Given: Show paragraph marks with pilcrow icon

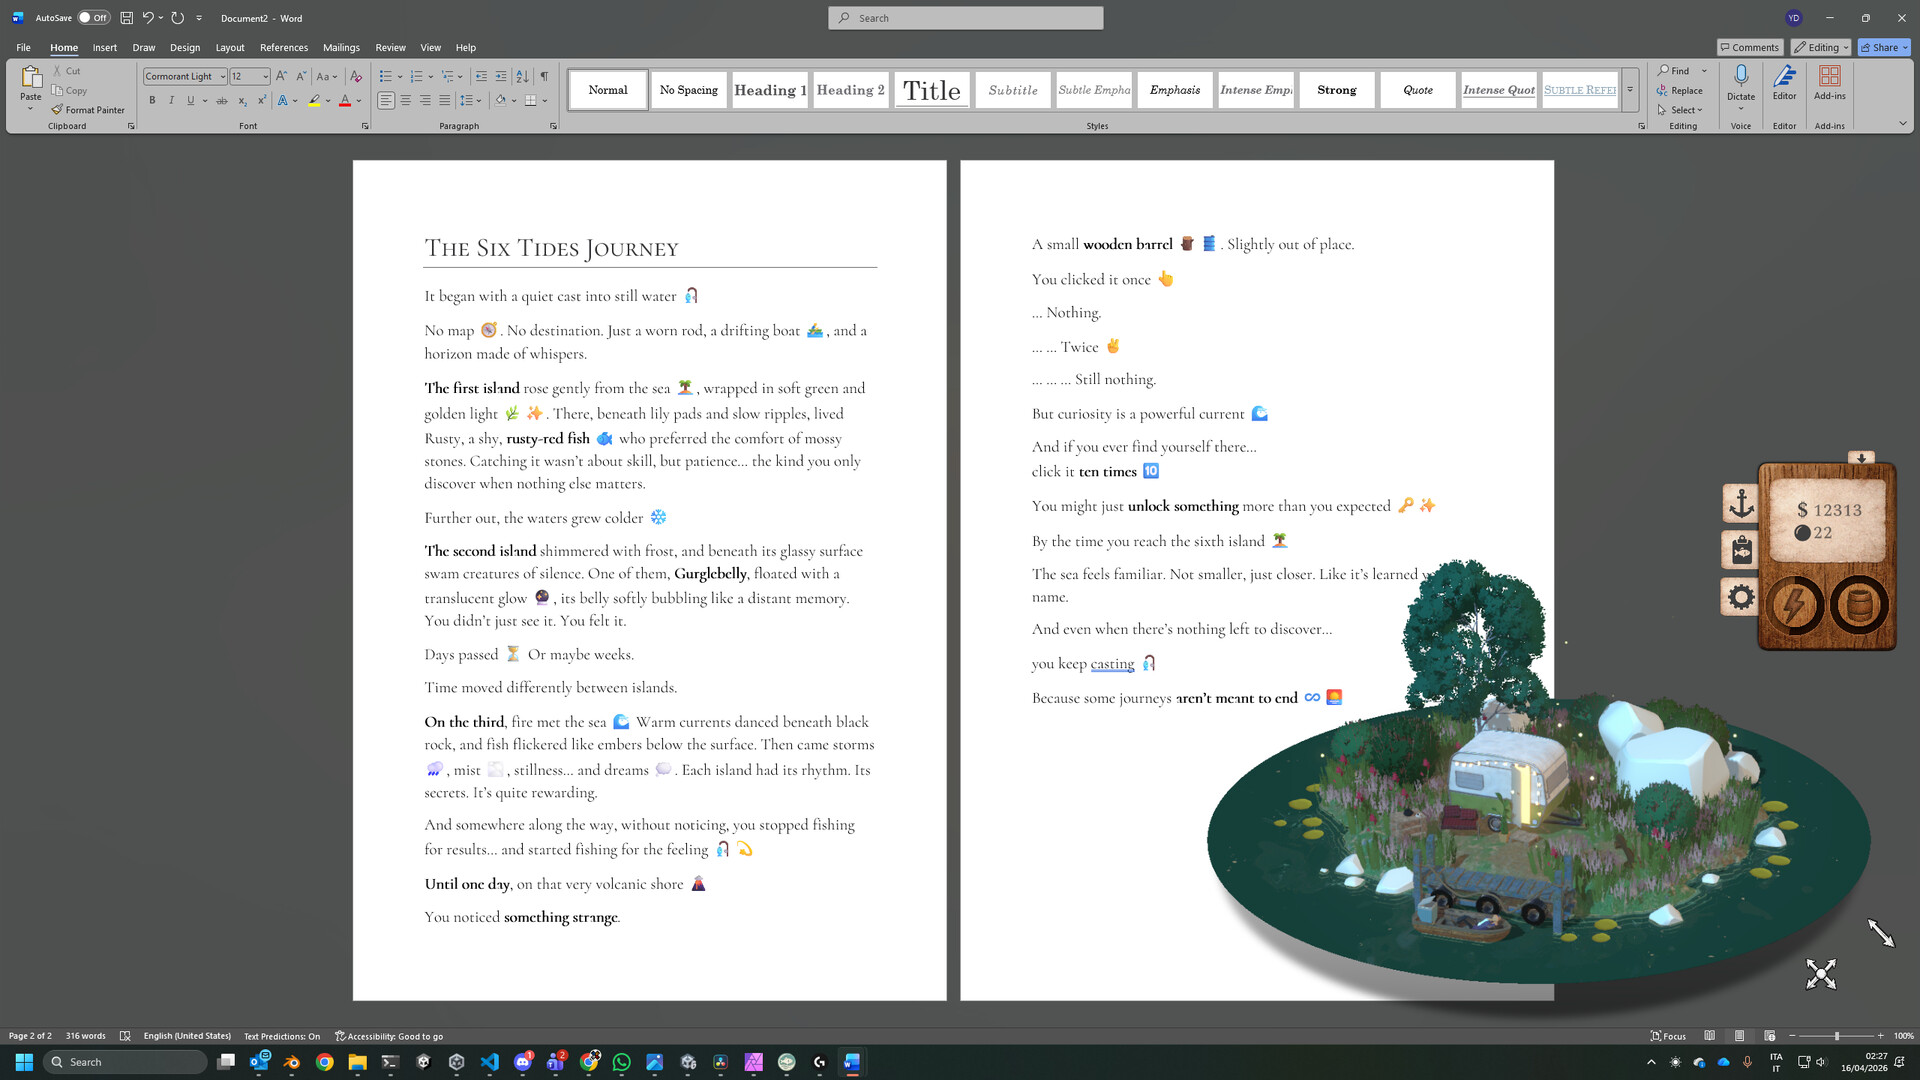Looking at the screenshot, I should pyautogui.click(x=544, y=76).
